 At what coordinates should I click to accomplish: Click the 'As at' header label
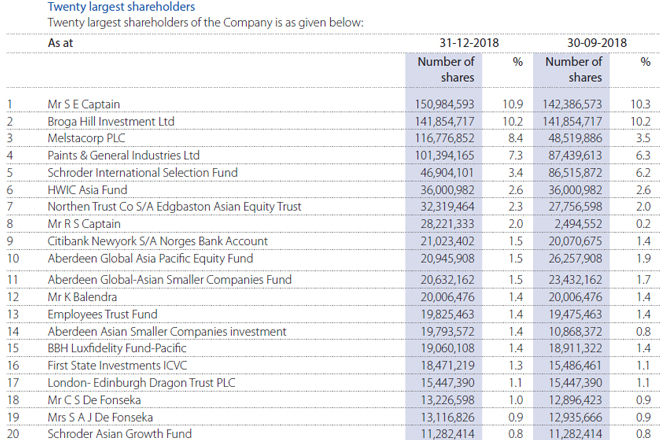(61, 44)
